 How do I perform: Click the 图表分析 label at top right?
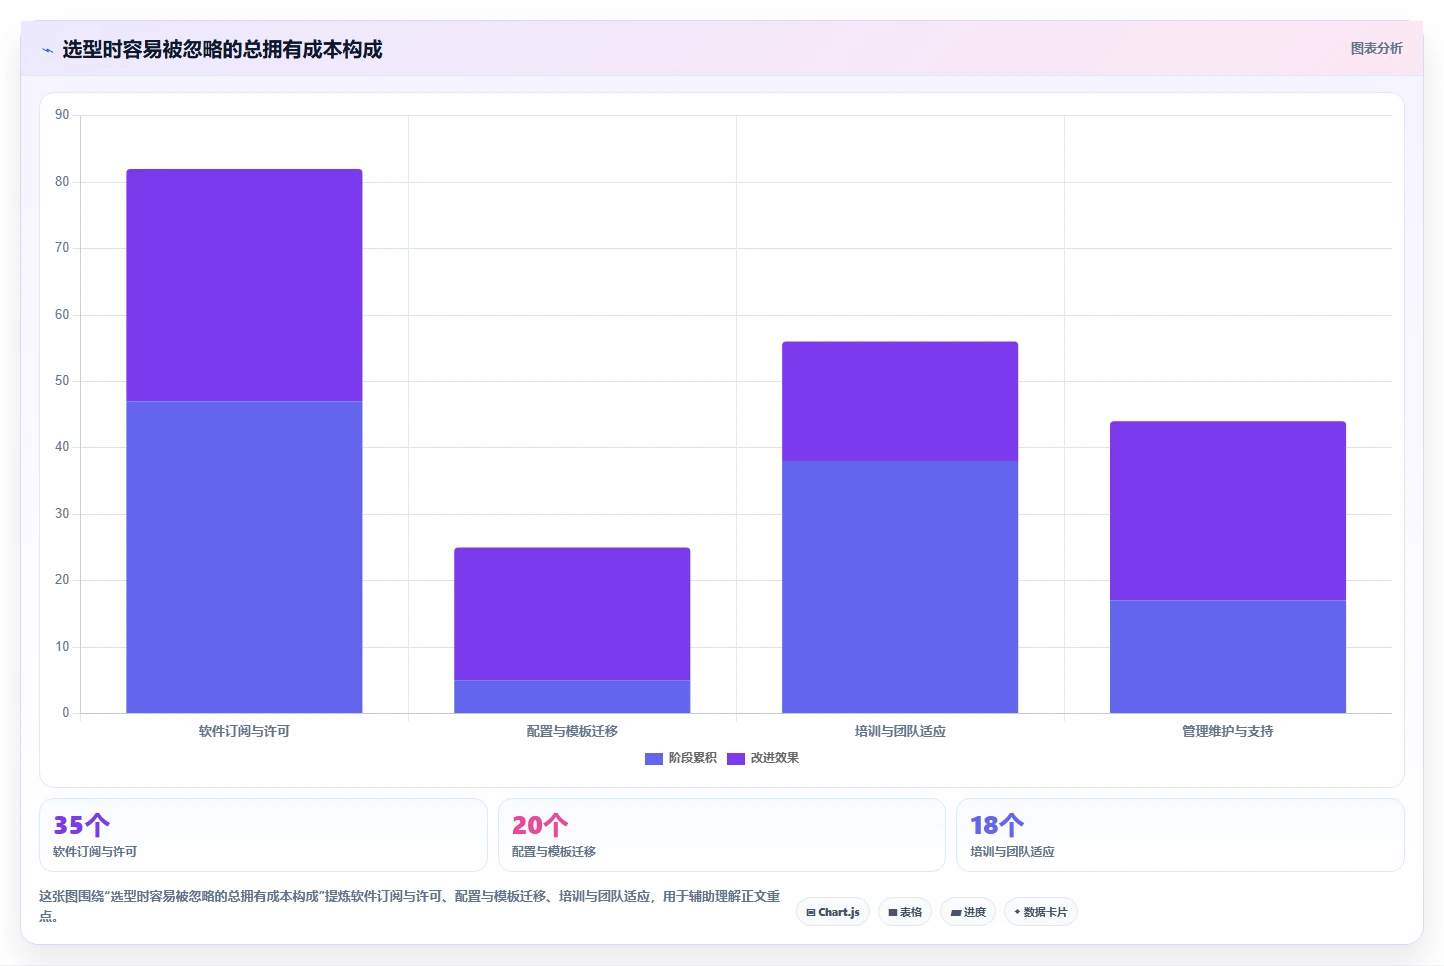[1376, 48]
